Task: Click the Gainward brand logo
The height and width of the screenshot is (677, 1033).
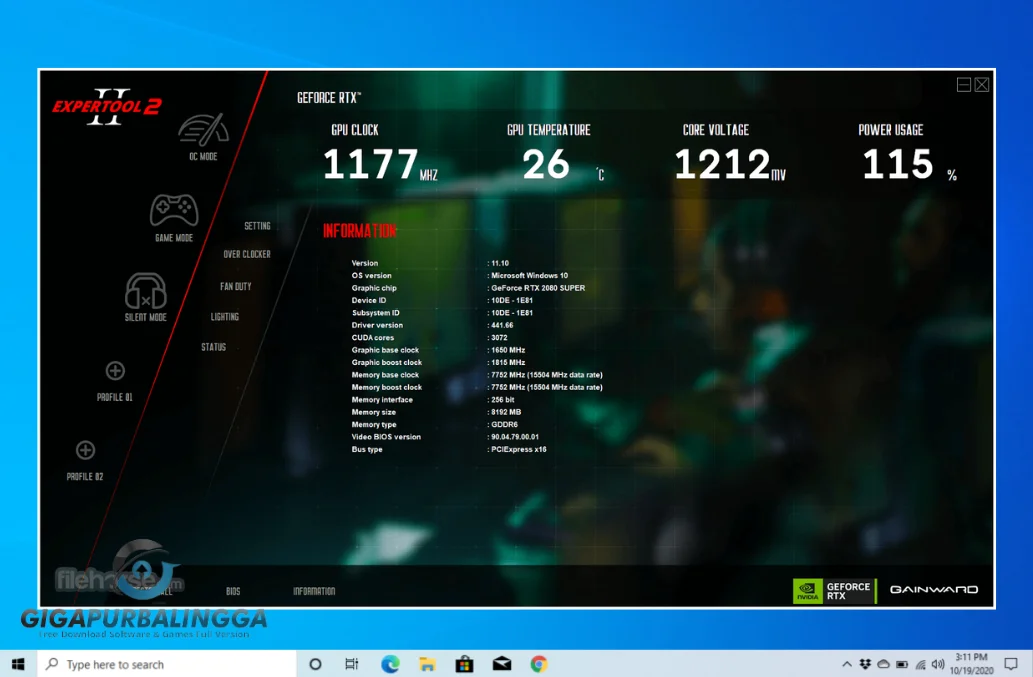Action: 934,589
